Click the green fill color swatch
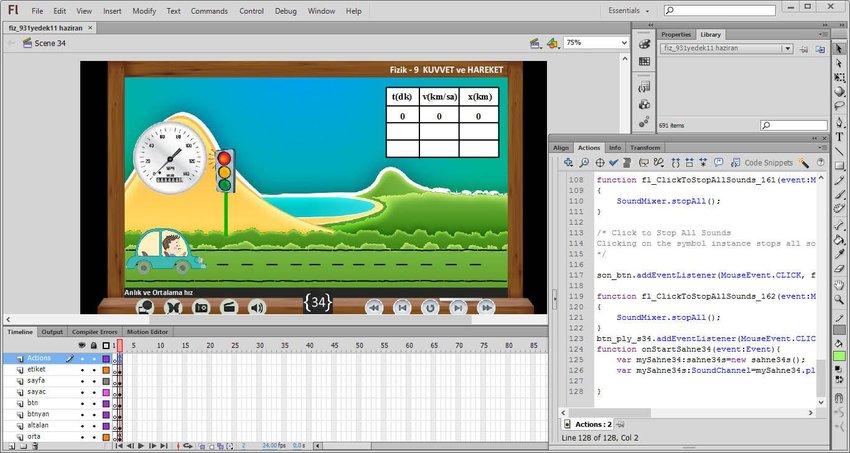The image size is (850, 453). [839, 356]
